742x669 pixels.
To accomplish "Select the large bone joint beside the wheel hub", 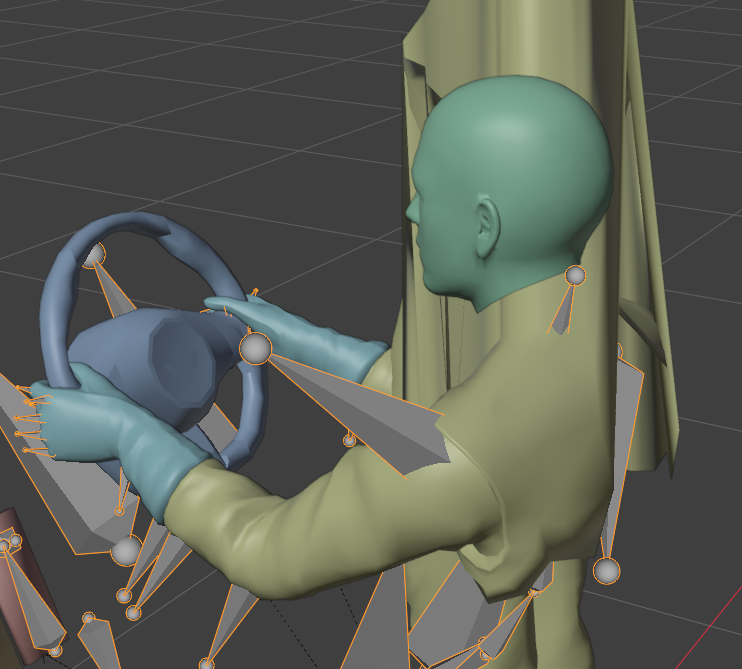I will click(x=256, y=349).
